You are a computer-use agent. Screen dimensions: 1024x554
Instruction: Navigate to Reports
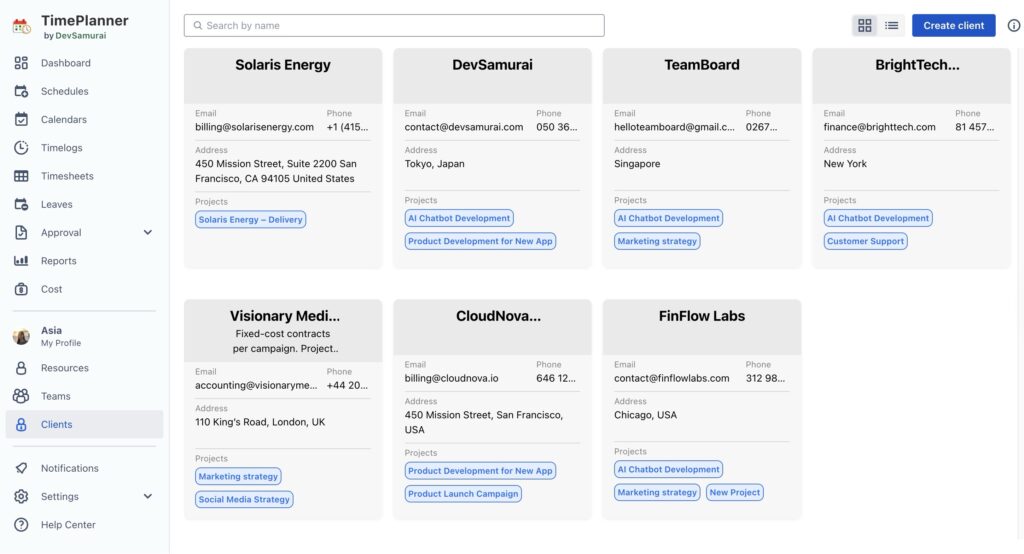click(84, 261)
